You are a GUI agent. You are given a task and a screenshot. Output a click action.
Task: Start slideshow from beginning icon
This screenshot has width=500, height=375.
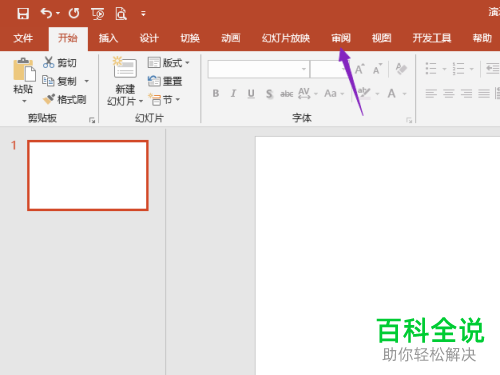[98, 14]
